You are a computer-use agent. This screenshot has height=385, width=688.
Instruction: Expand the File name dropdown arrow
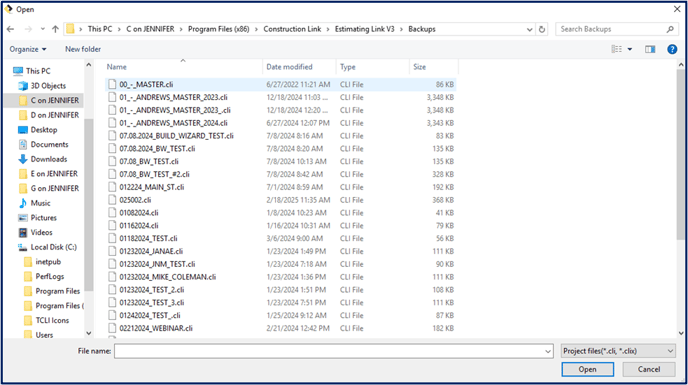(x=548, y=351)
